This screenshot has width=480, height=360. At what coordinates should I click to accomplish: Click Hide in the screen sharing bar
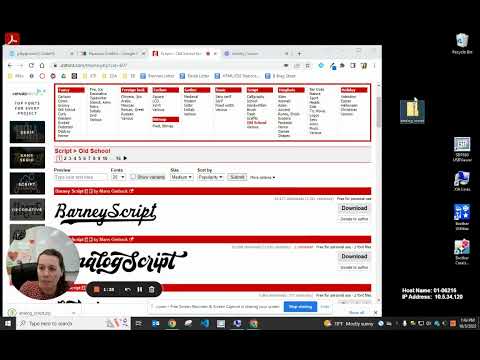click(325, 307)
